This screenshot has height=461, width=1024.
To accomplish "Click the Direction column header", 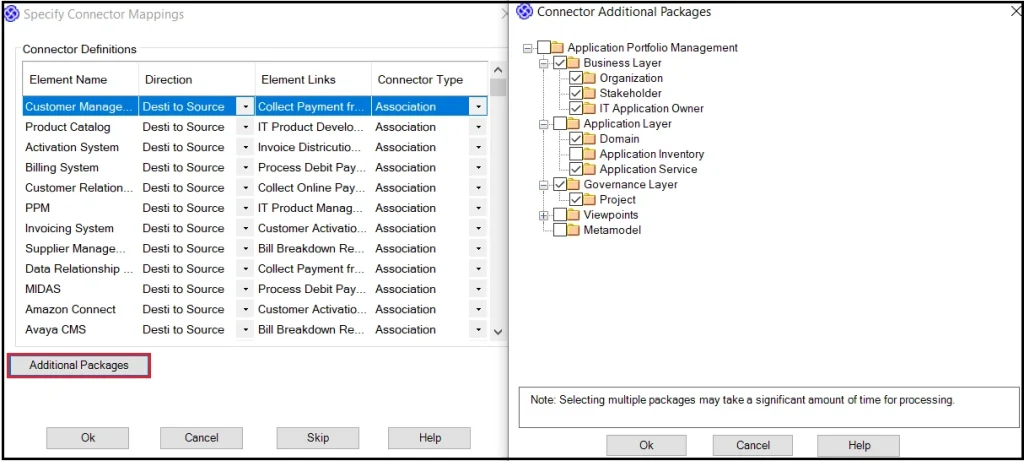I will 197,80.
